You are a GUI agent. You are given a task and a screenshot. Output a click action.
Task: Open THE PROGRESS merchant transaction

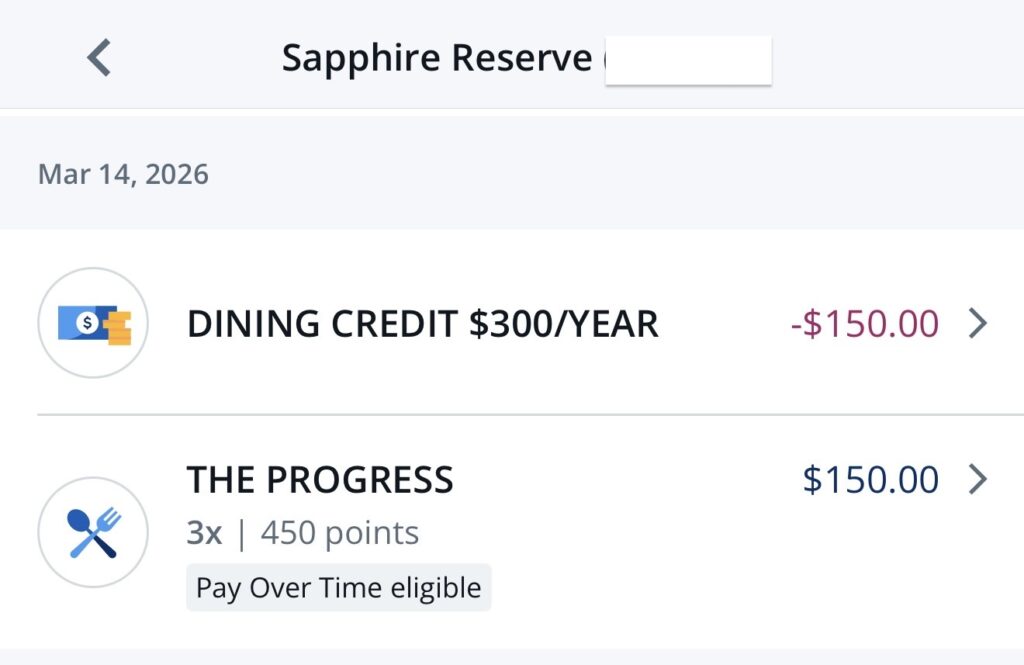(x=320, y=480)
